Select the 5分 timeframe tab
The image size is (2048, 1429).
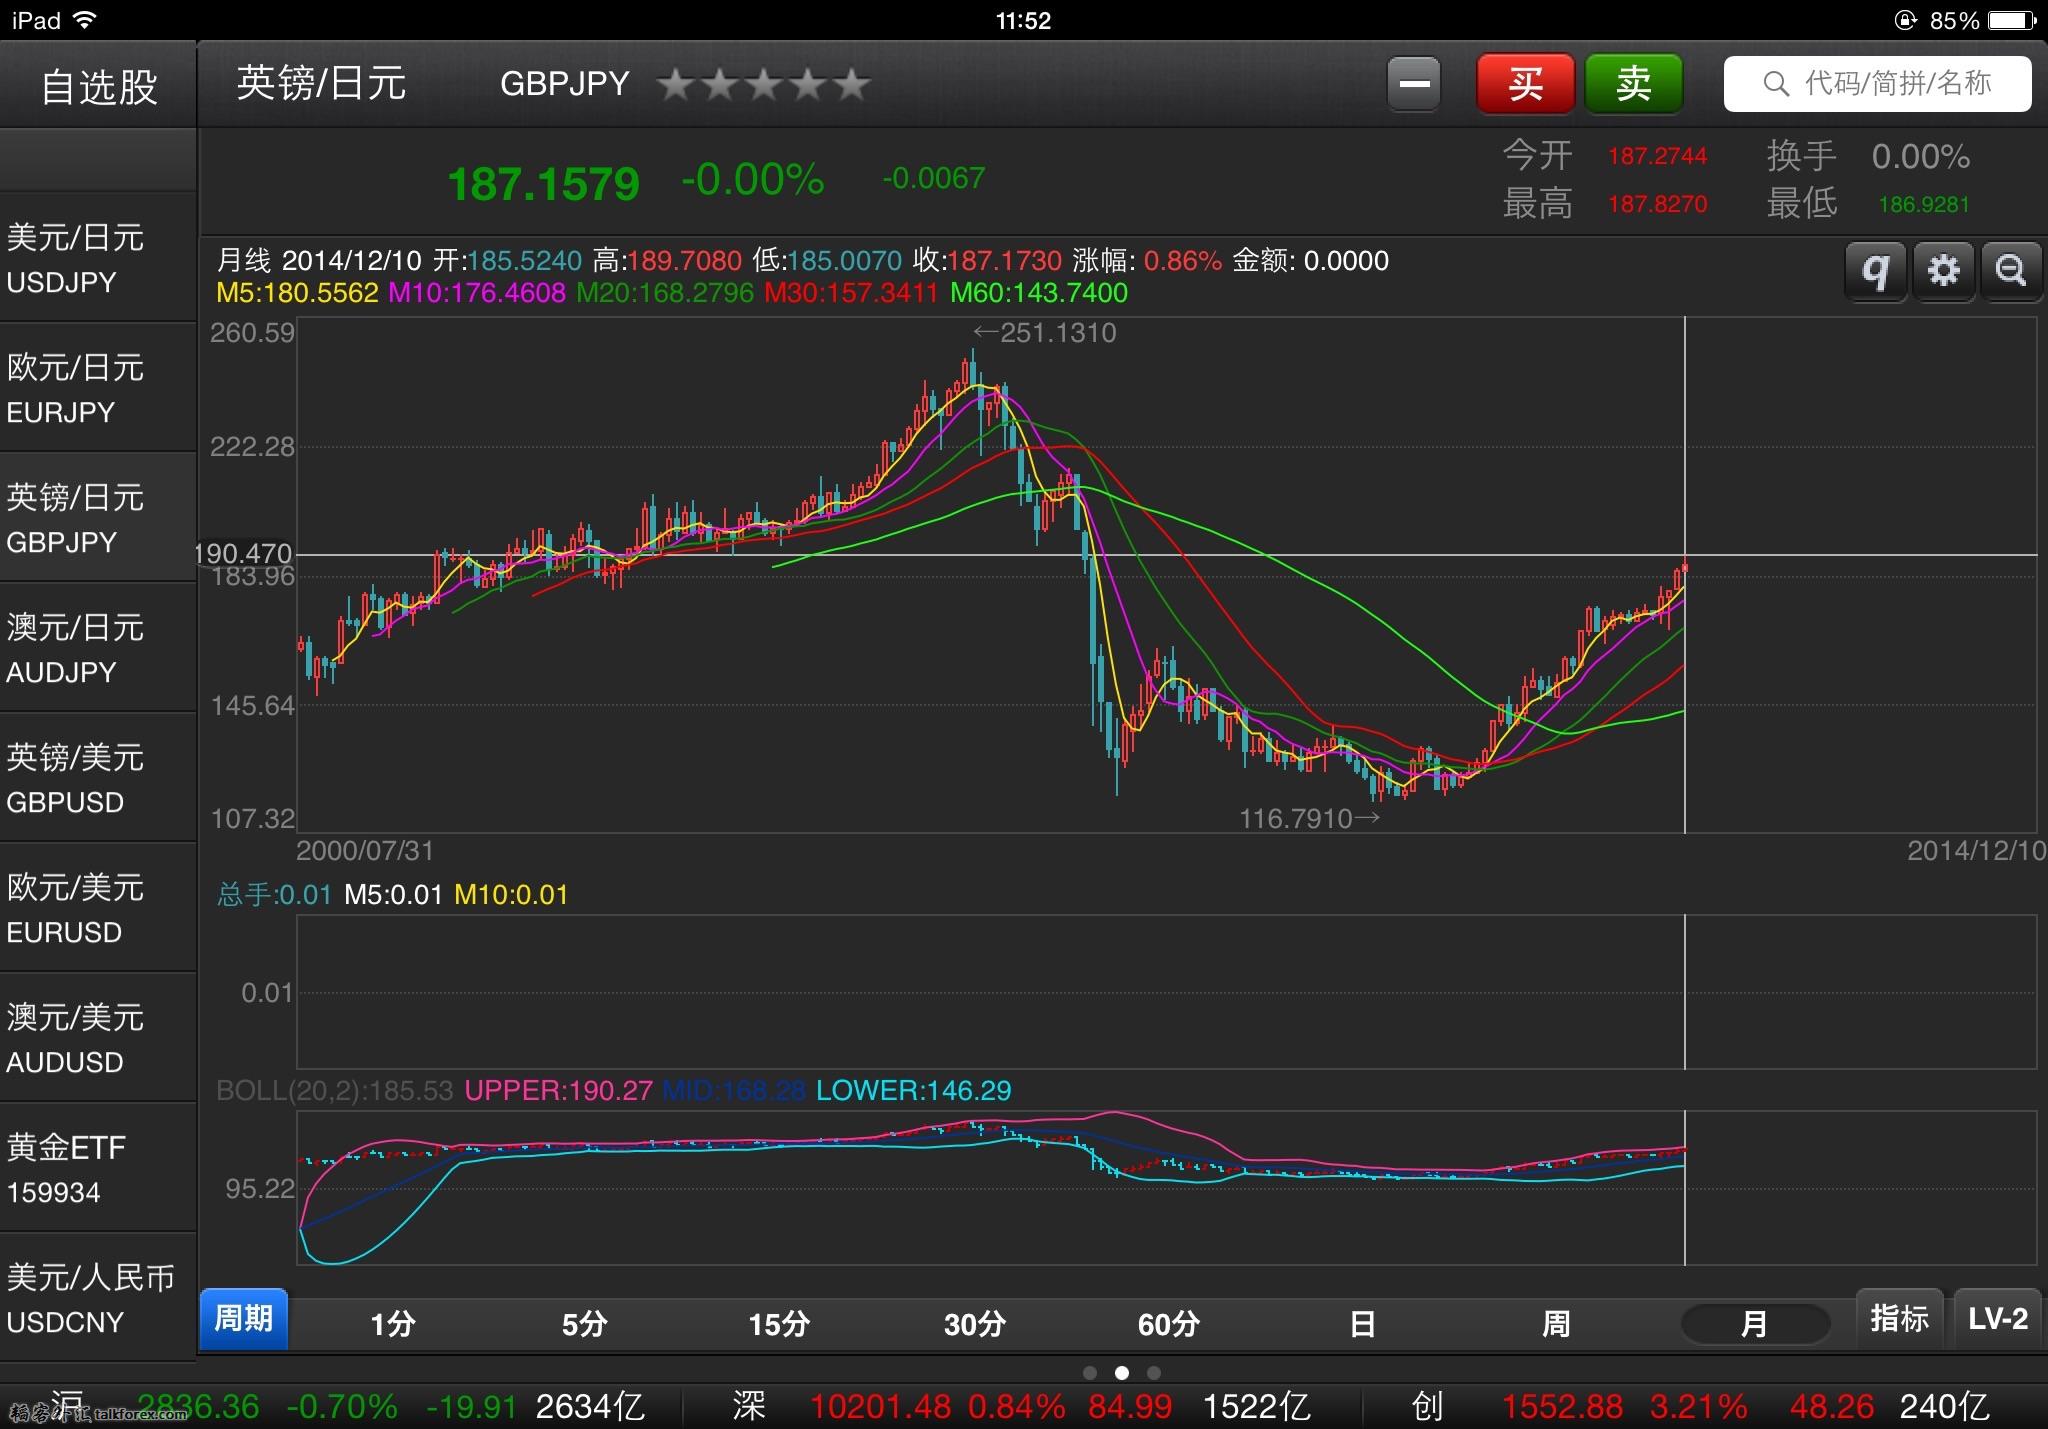pos(585,1324)
